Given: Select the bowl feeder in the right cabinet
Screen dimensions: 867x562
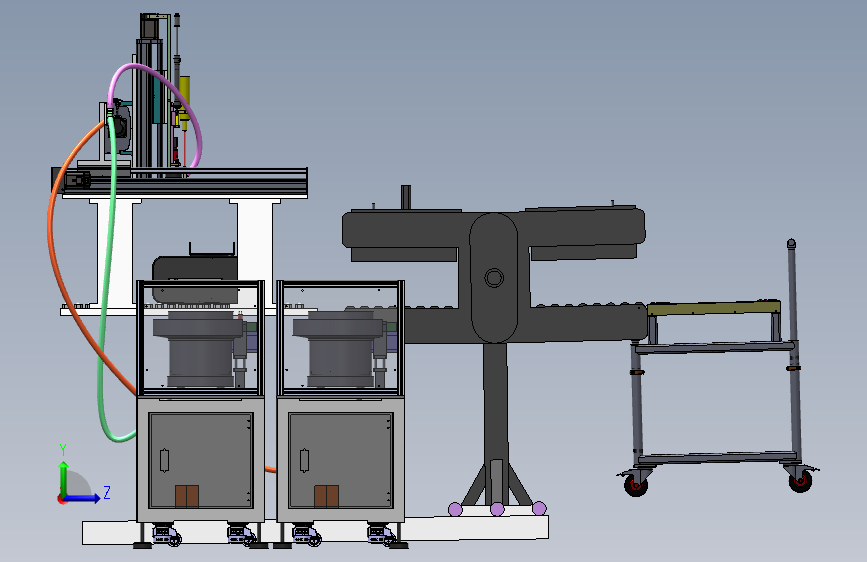Looking at the screenshot, I should click(338, 348).
